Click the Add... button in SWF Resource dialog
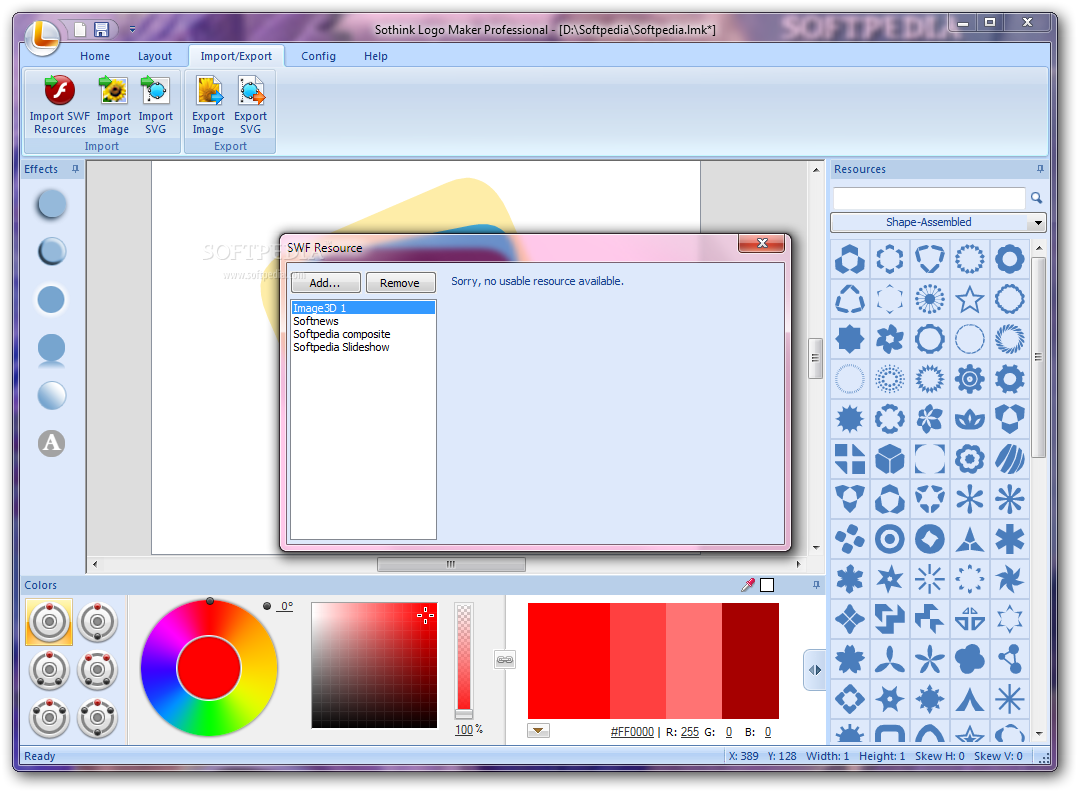 click(x=325, y=283)
